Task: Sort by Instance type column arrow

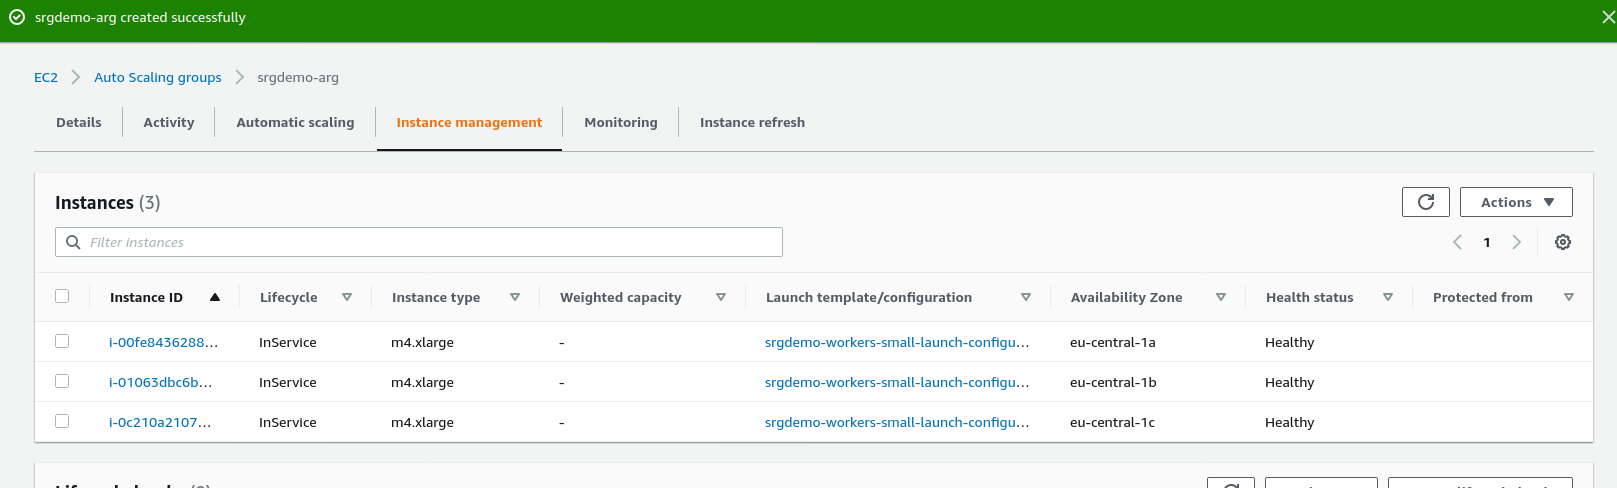Action: [515, 297]
